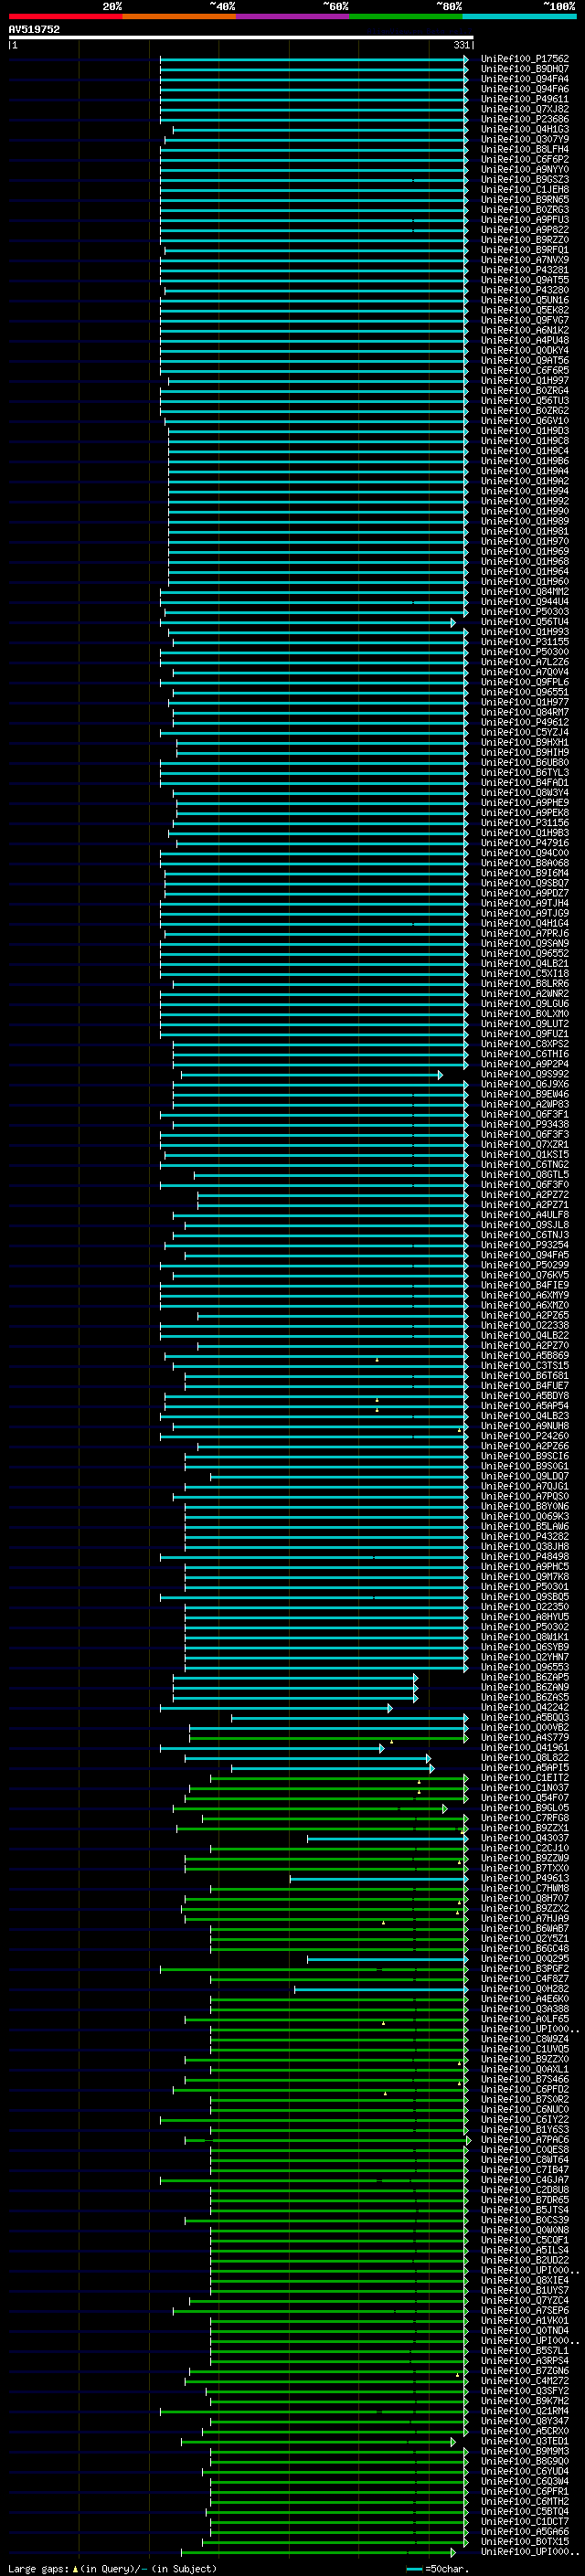Select hit label UniRef100_Q76KV5
This screenshot has width=585, height=2576.
click(x=524, y=1275)
